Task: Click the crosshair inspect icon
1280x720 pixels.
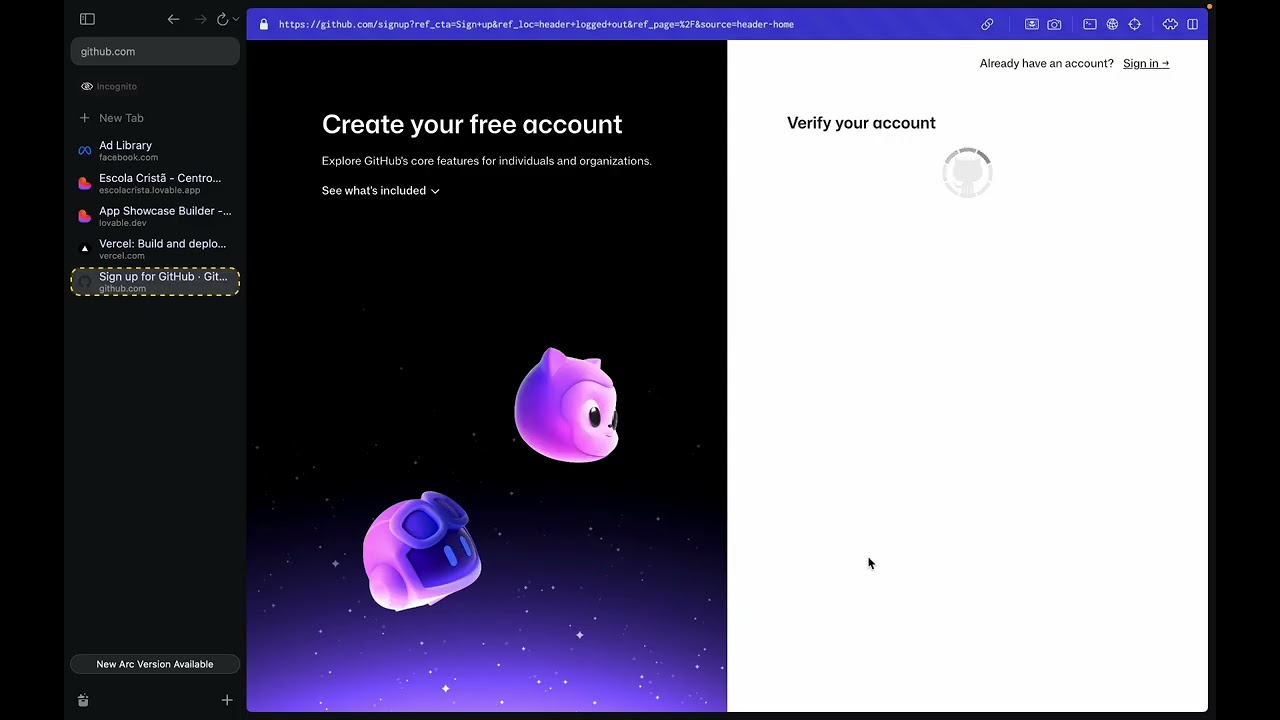Action: (1134, 24)
